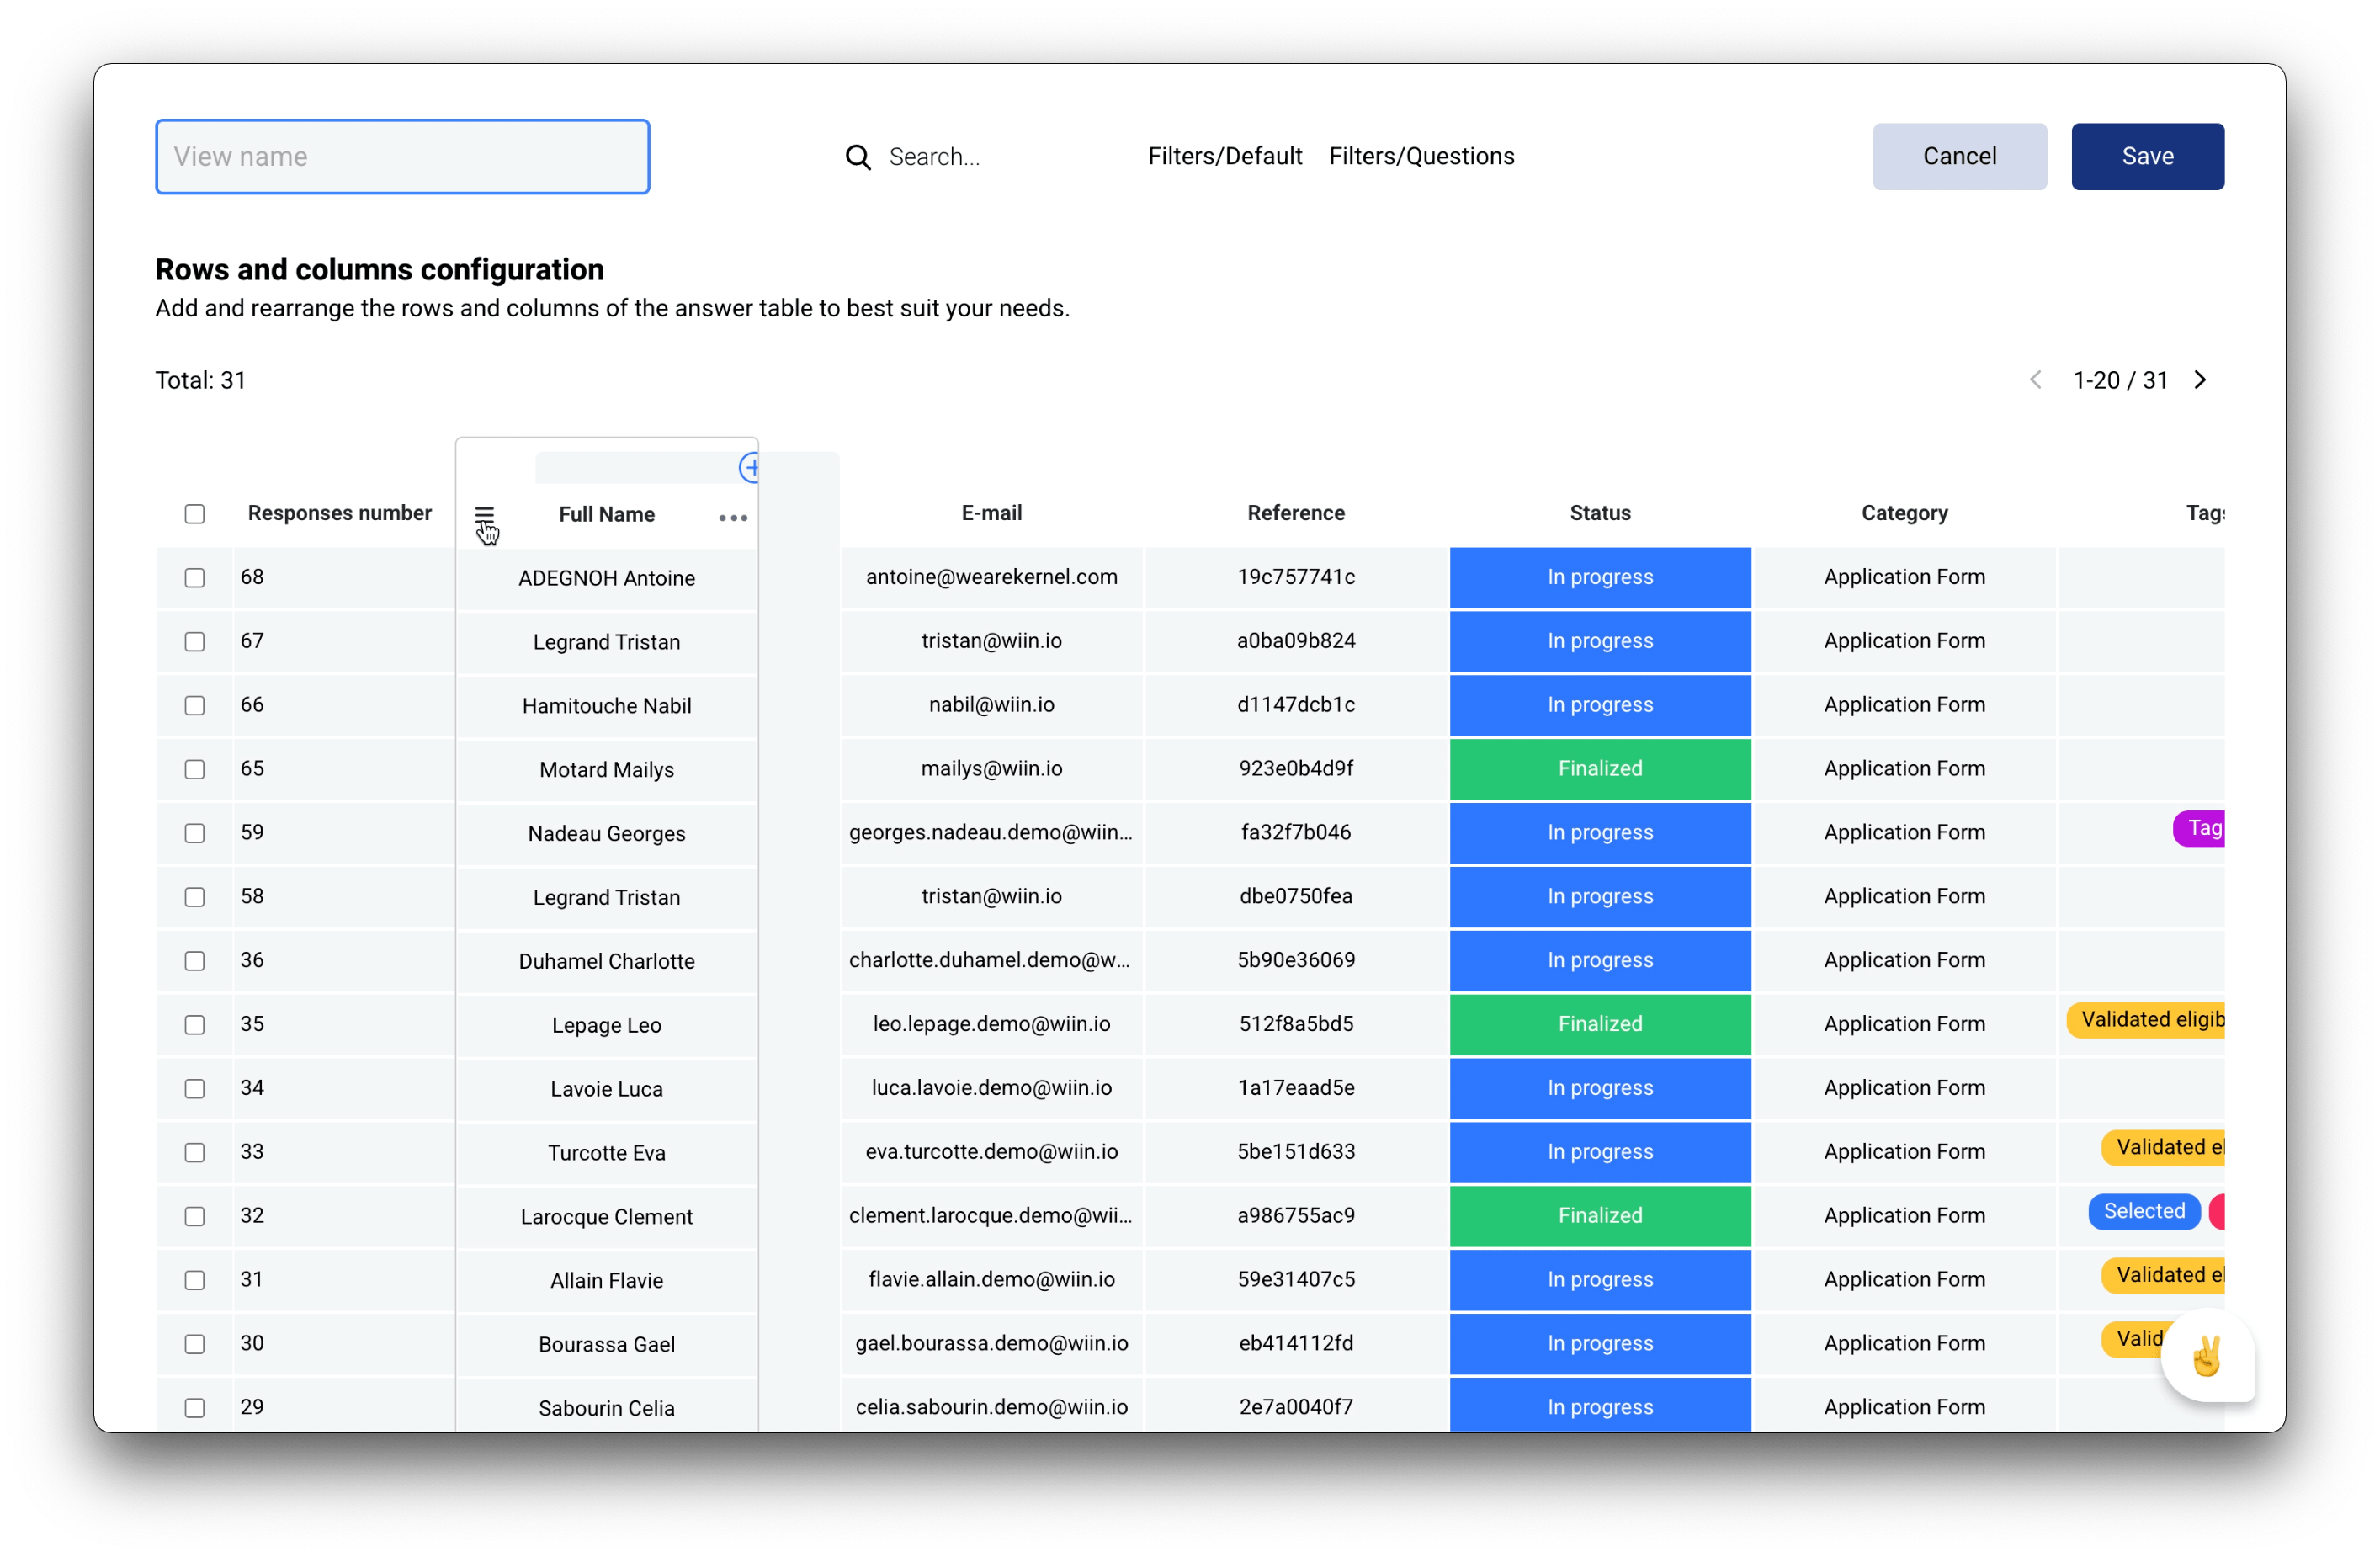Screen dimensions: 2380x1557
Task: Tick the checkbox for response 32
Action: 195,1216
